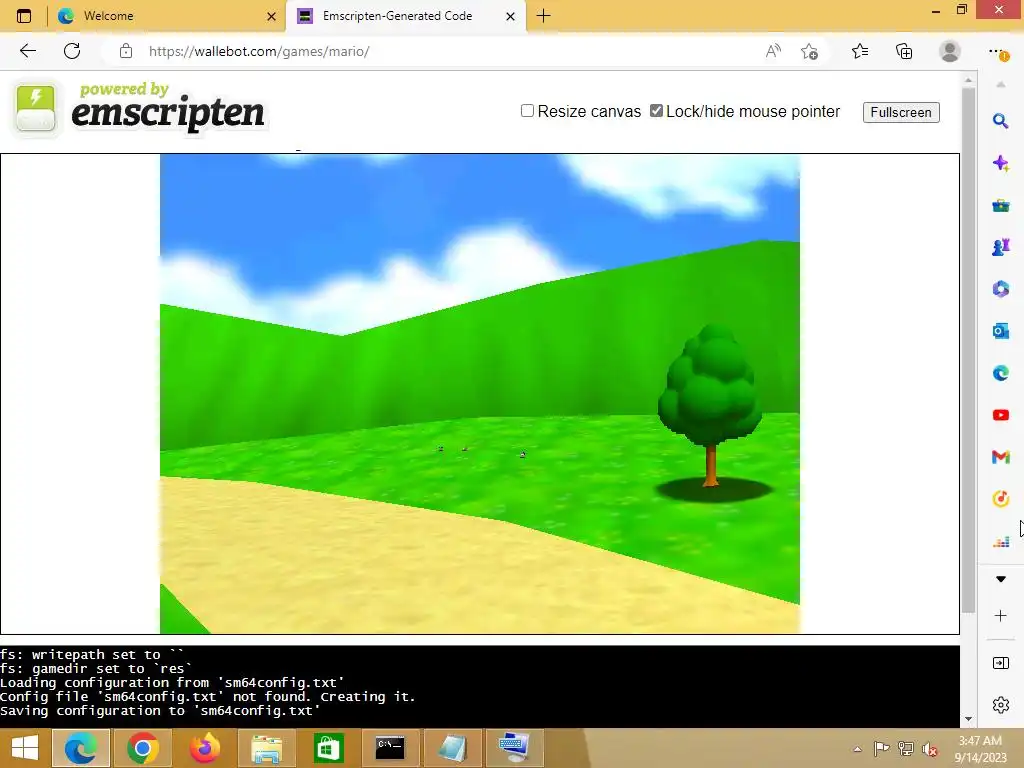
Task: Open the Windows Start button
Action: [x=25, y=748]
